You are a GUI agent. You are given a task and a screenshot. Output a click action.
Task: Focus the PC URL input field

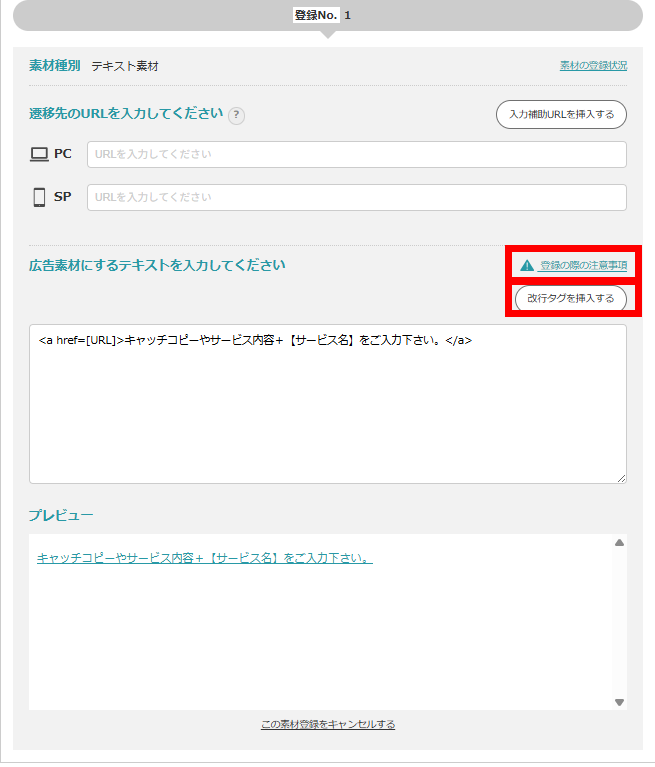[356, 154]
